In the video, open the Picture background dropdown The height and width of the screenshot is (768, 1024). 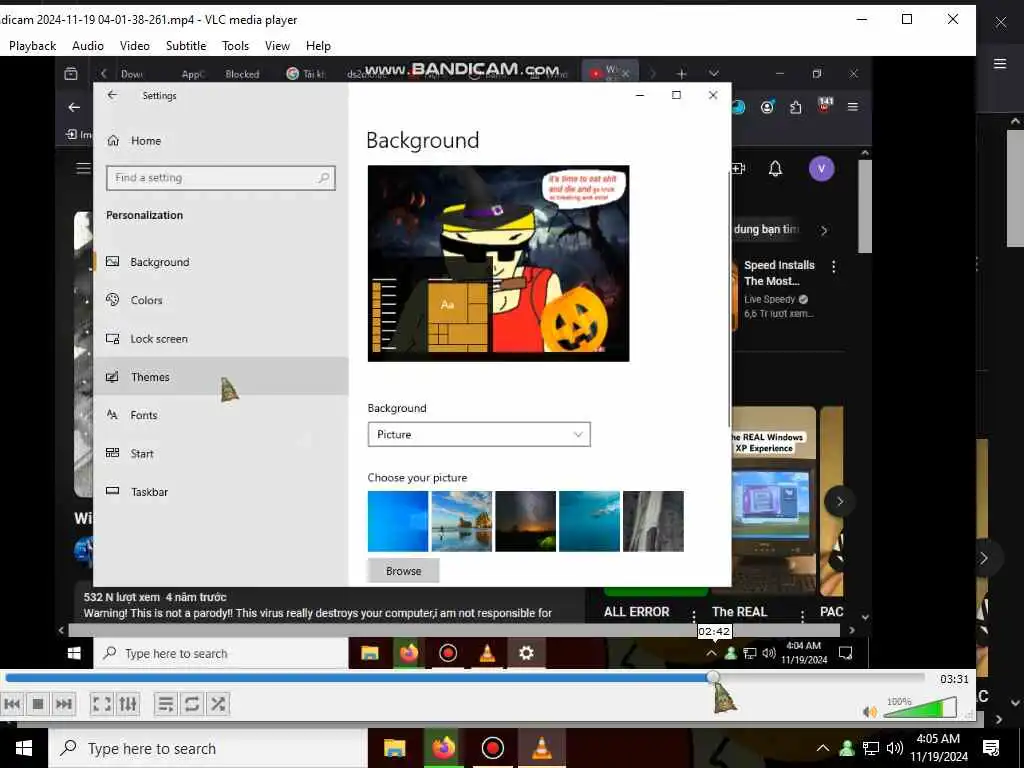pyautogui.click(x=479, y=434)
